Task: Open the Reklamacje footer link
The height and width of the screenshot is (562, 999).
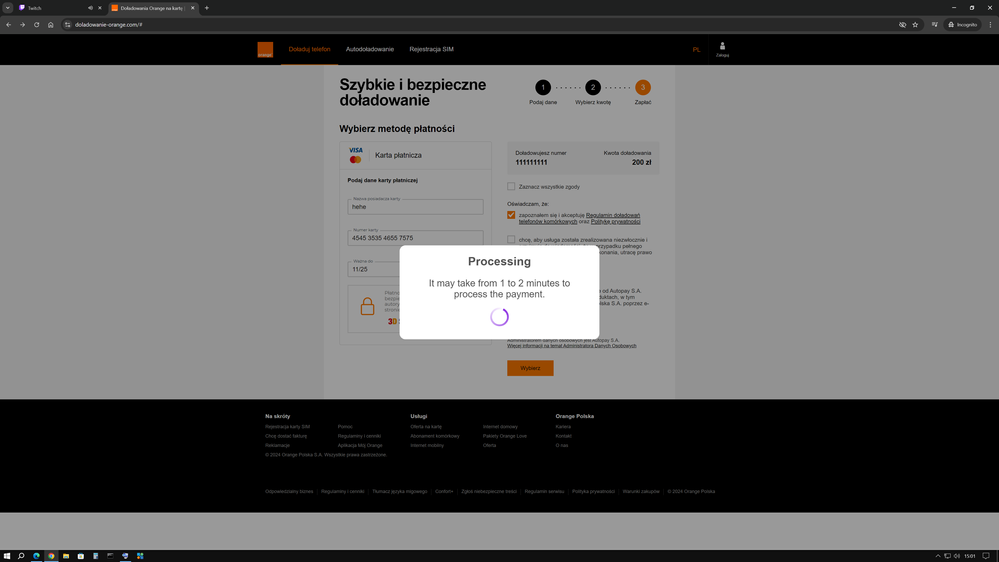Action: (x=277, y=445)
